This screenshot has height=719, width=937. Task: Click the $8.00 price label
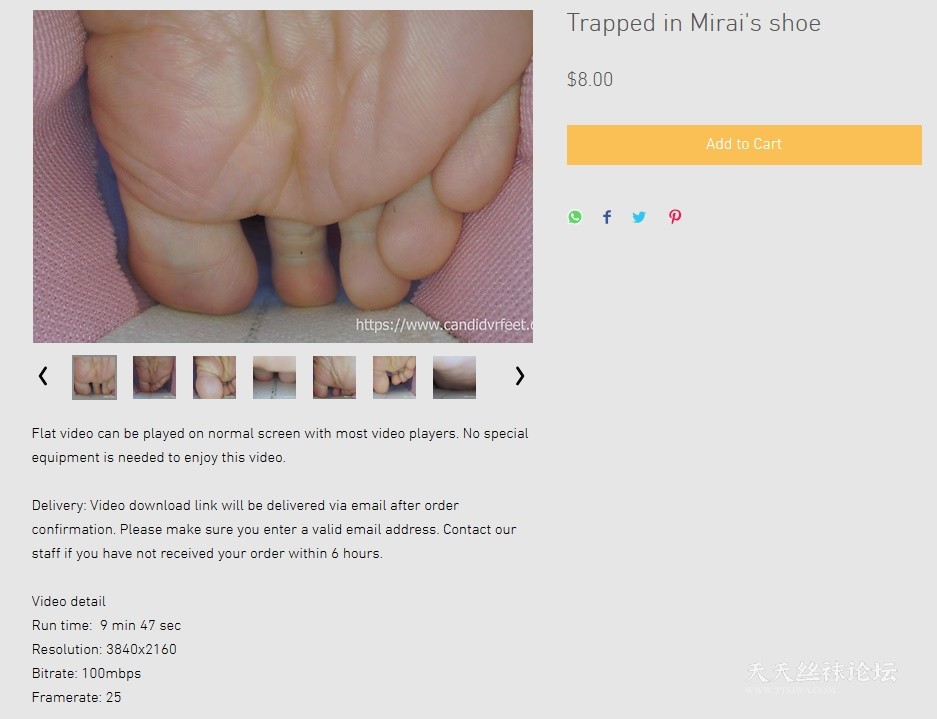coord(590,79)
